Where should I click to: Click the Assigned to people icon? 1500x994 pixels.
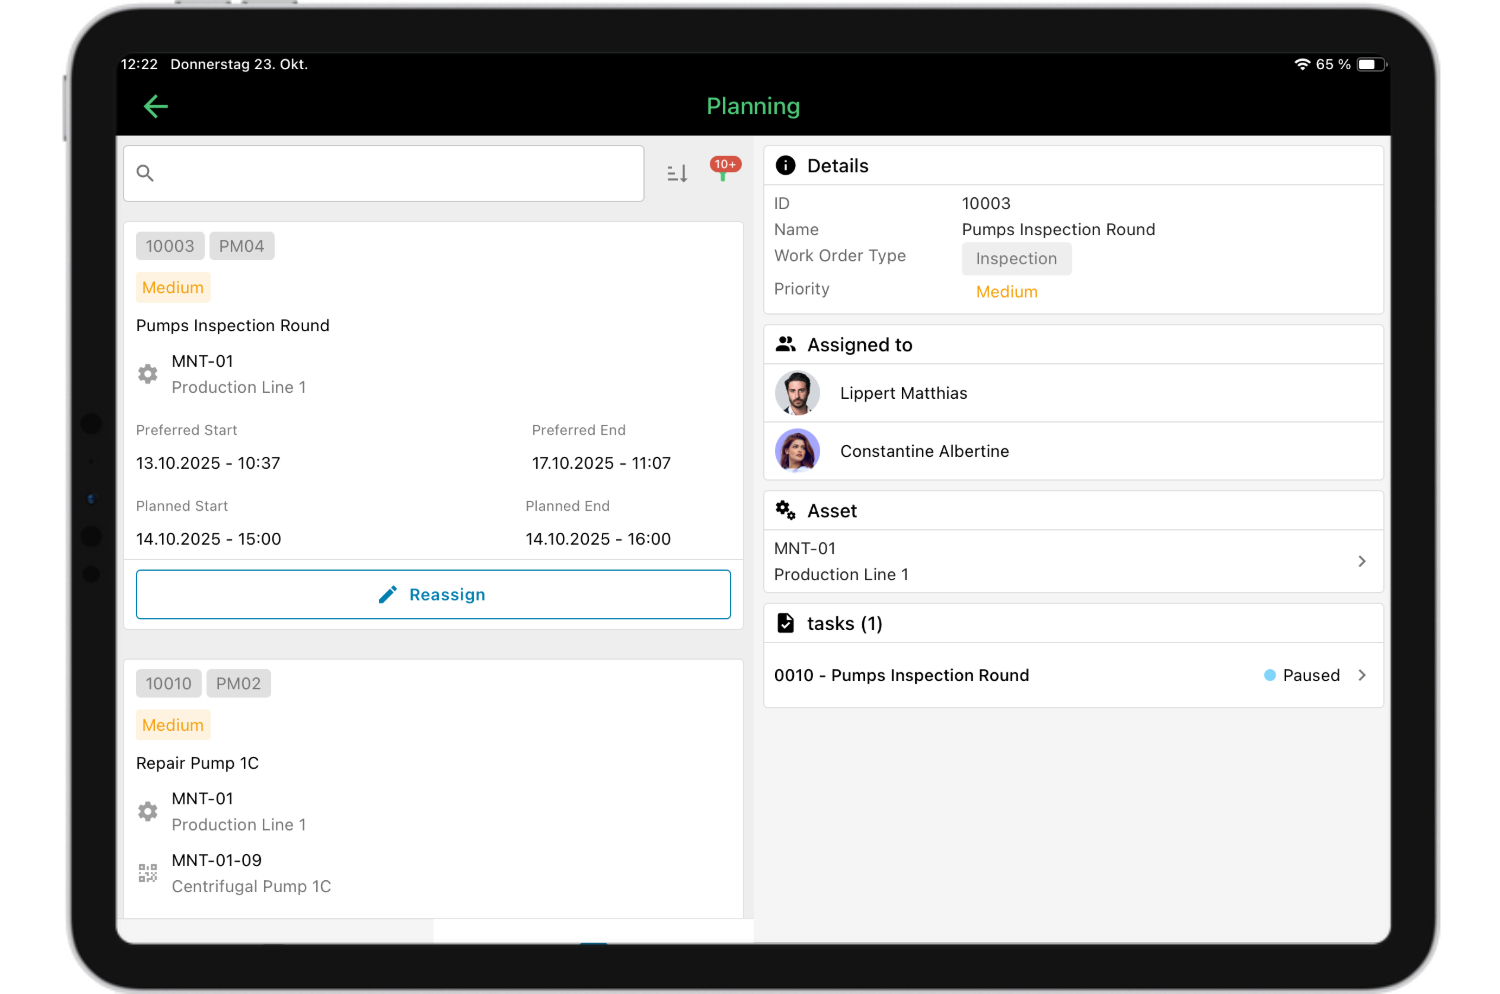coord(786,344)
